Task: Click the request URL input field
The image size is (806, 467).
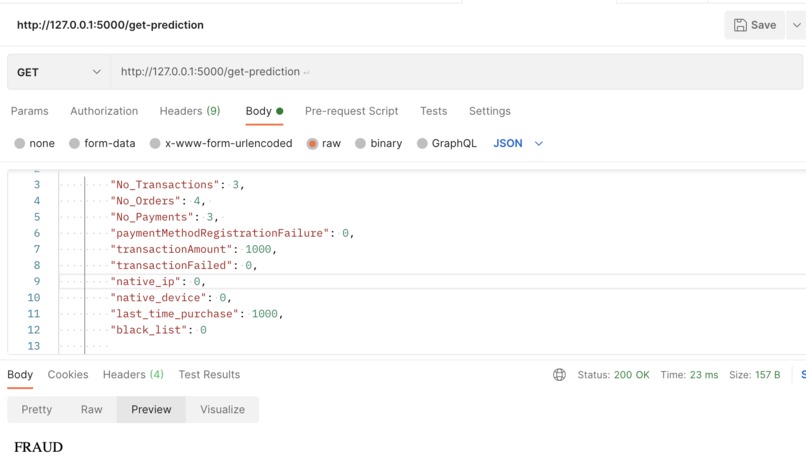Action: coord(456,72)
